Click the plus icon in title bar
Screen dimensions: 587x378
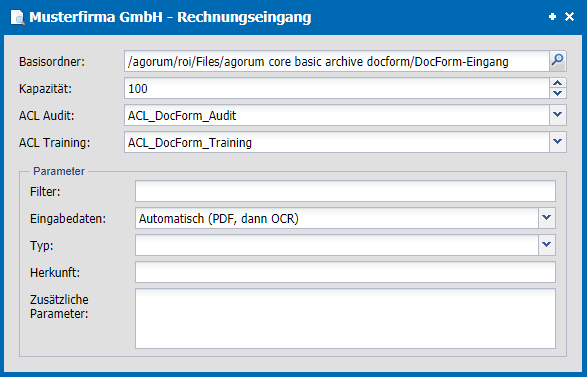click(x=552, y=16)
